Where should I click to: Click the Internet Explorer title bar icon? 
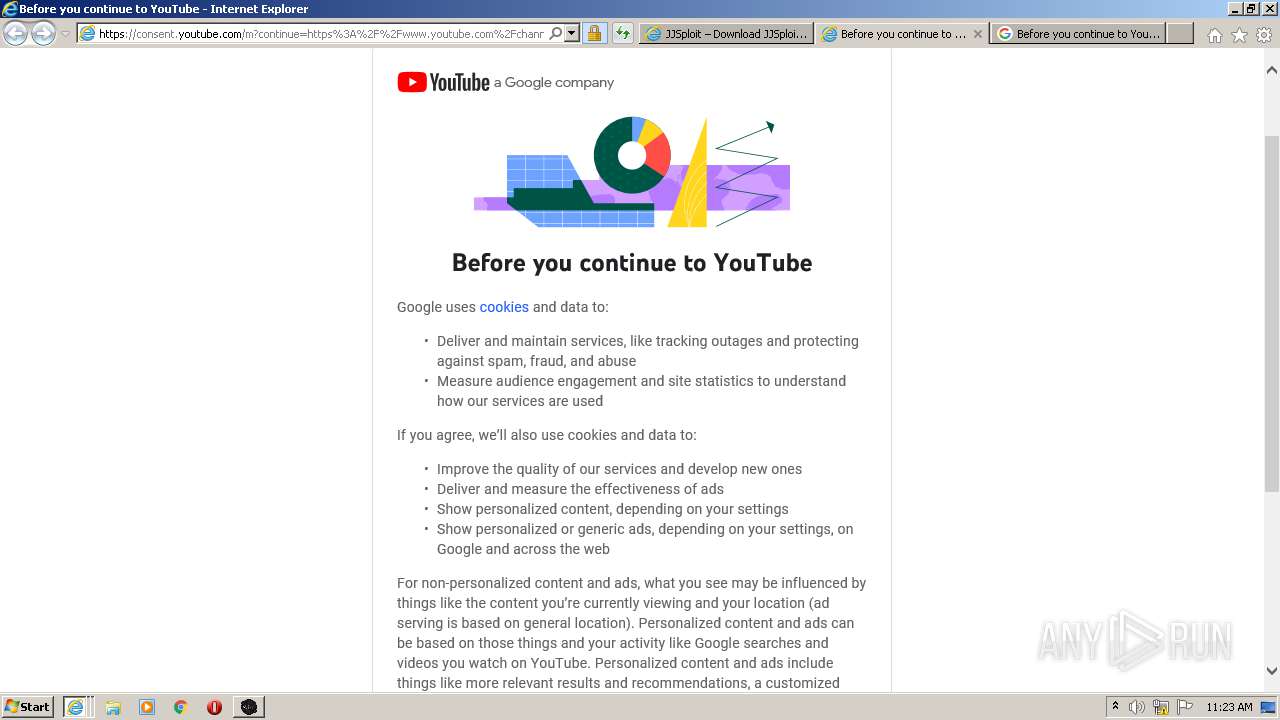click(10, 9)
